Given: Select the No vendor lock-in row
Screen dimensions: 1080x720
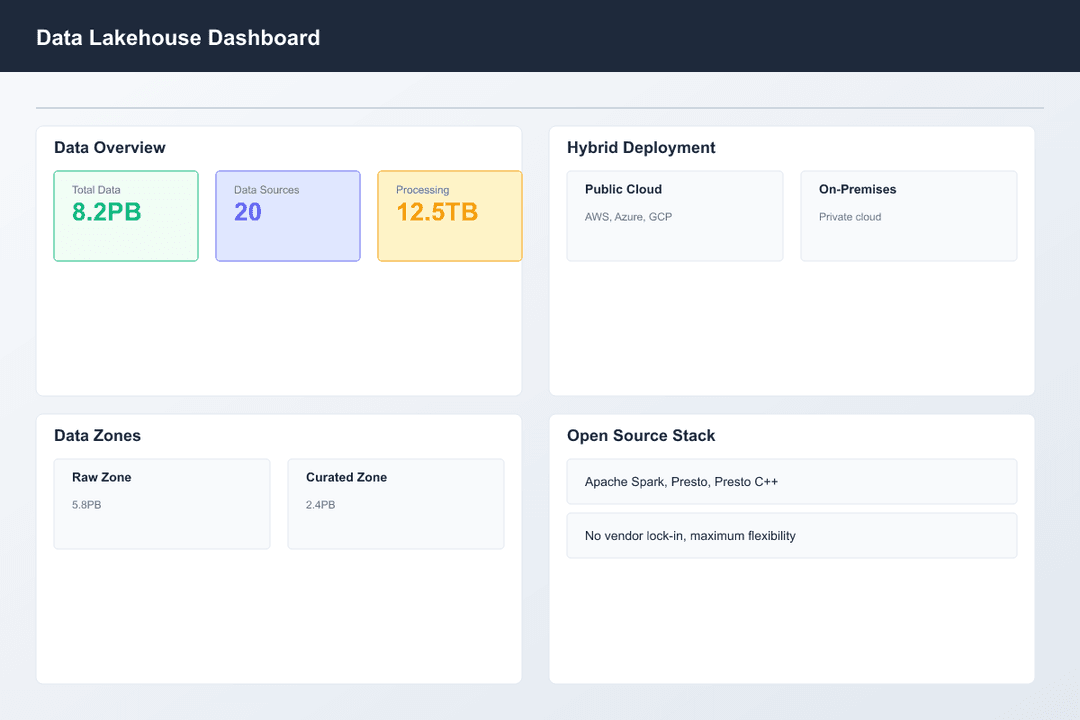Looking at the screenshot, I should (x=791, y=536).
